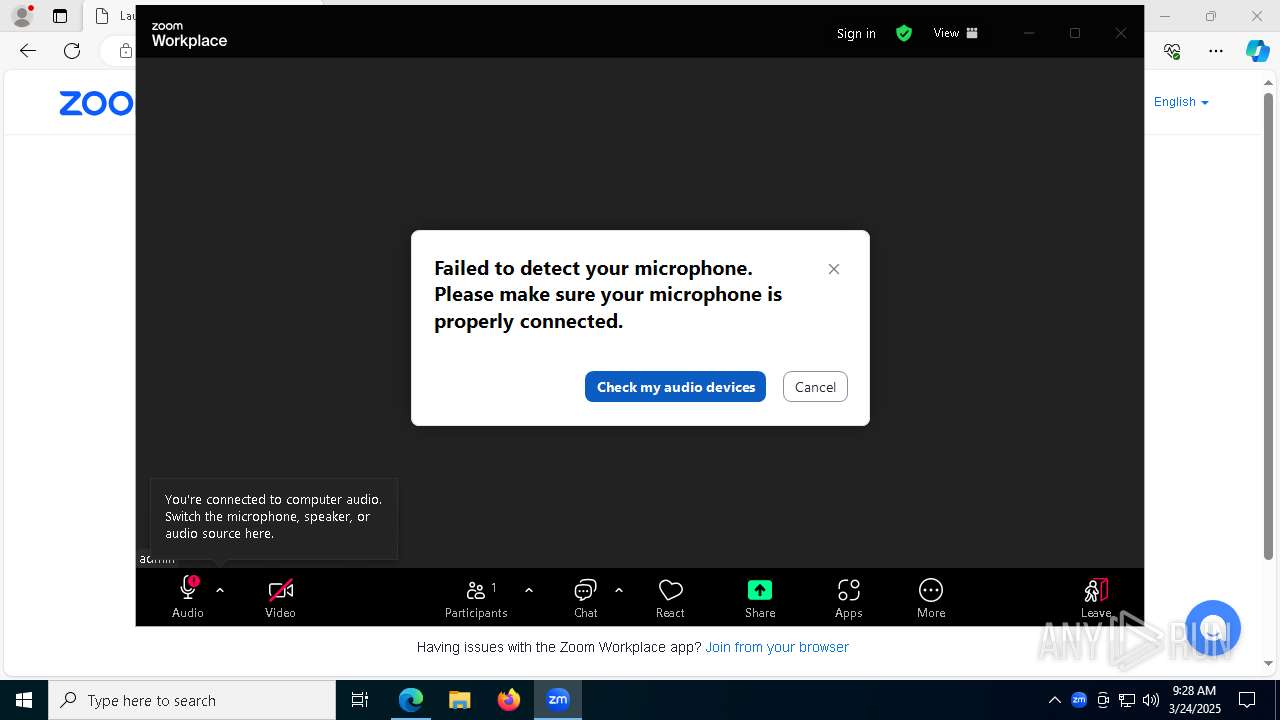Open Edge tab actions menu
Screen dimensions: 1280x720
click(60, 16)
